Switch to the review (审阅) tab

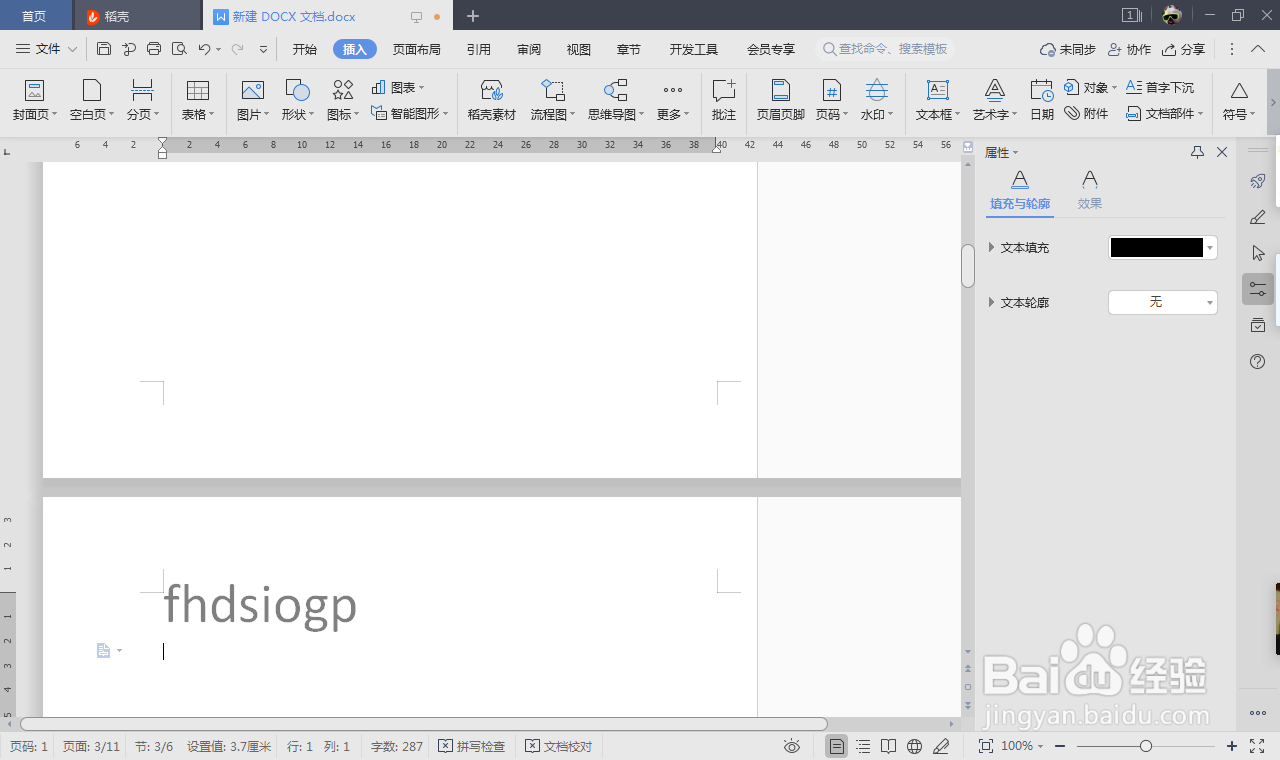point(529,49)
